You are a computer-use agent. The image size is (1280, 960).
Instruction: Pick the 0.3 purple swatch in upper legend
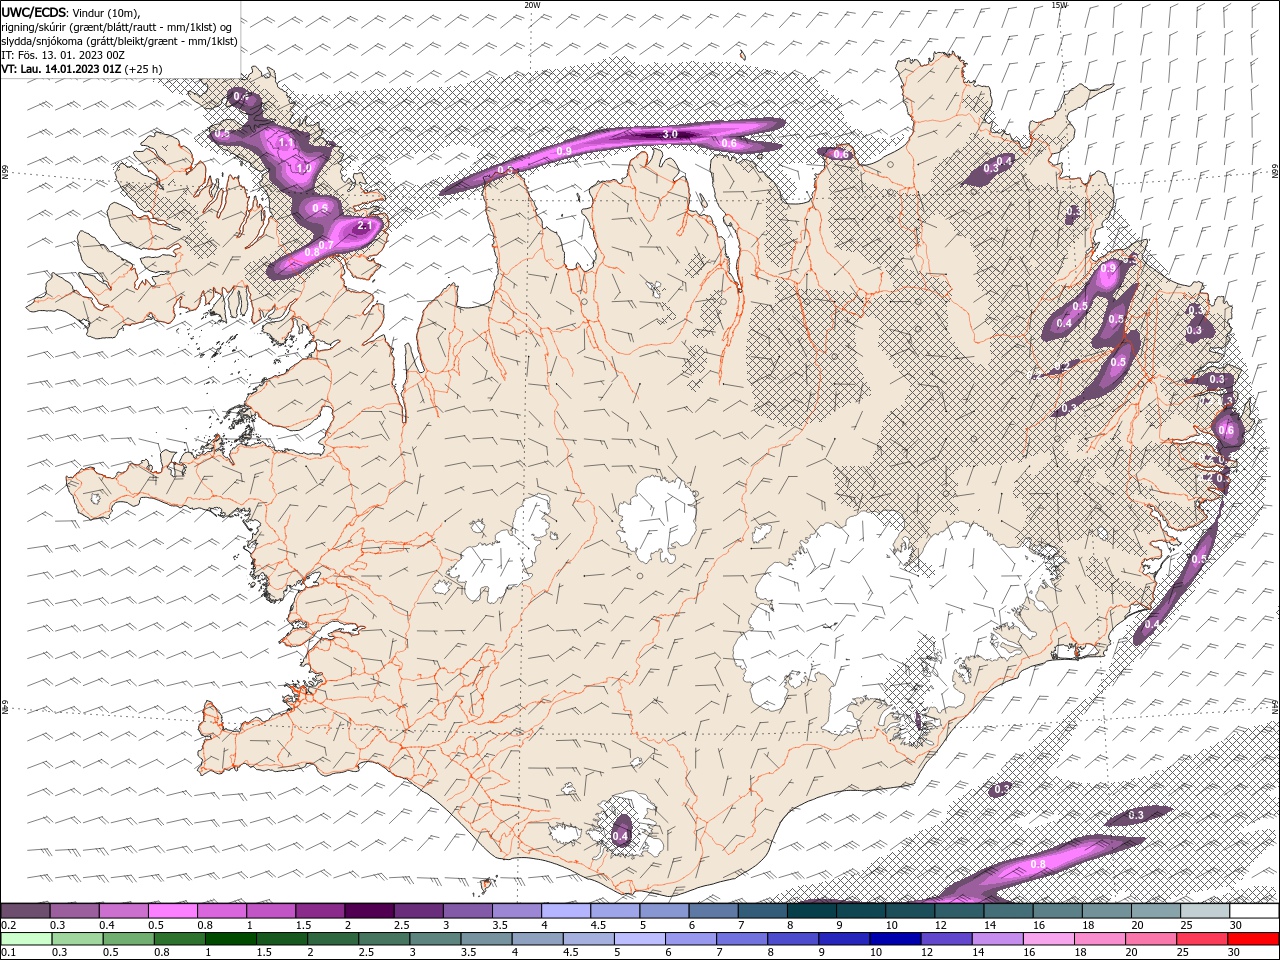pos(74,911)
